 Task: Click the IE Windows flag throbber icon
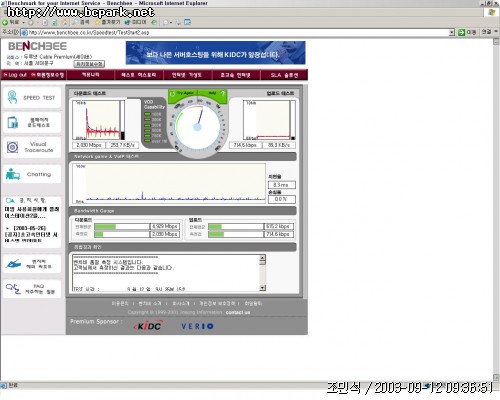point(491,12)
